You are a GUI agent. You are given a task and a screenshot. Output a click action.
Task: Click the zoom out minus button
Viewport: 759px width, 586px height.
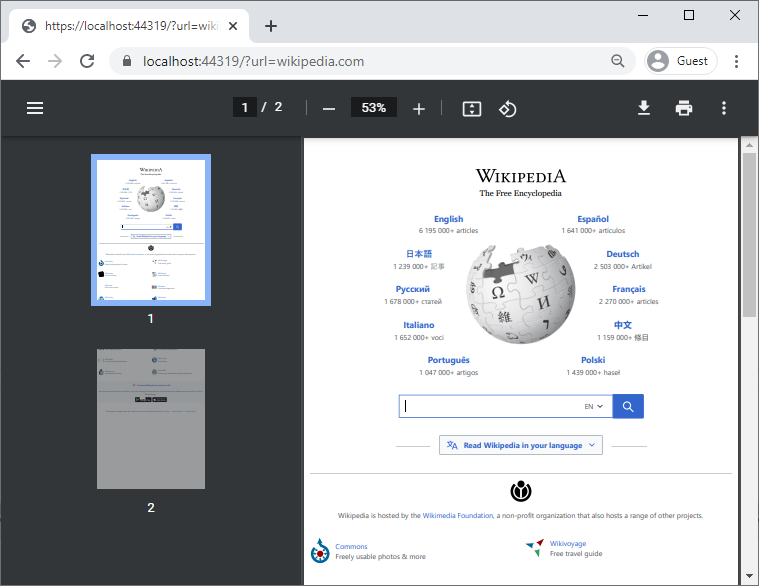click(x=329, y=108)
